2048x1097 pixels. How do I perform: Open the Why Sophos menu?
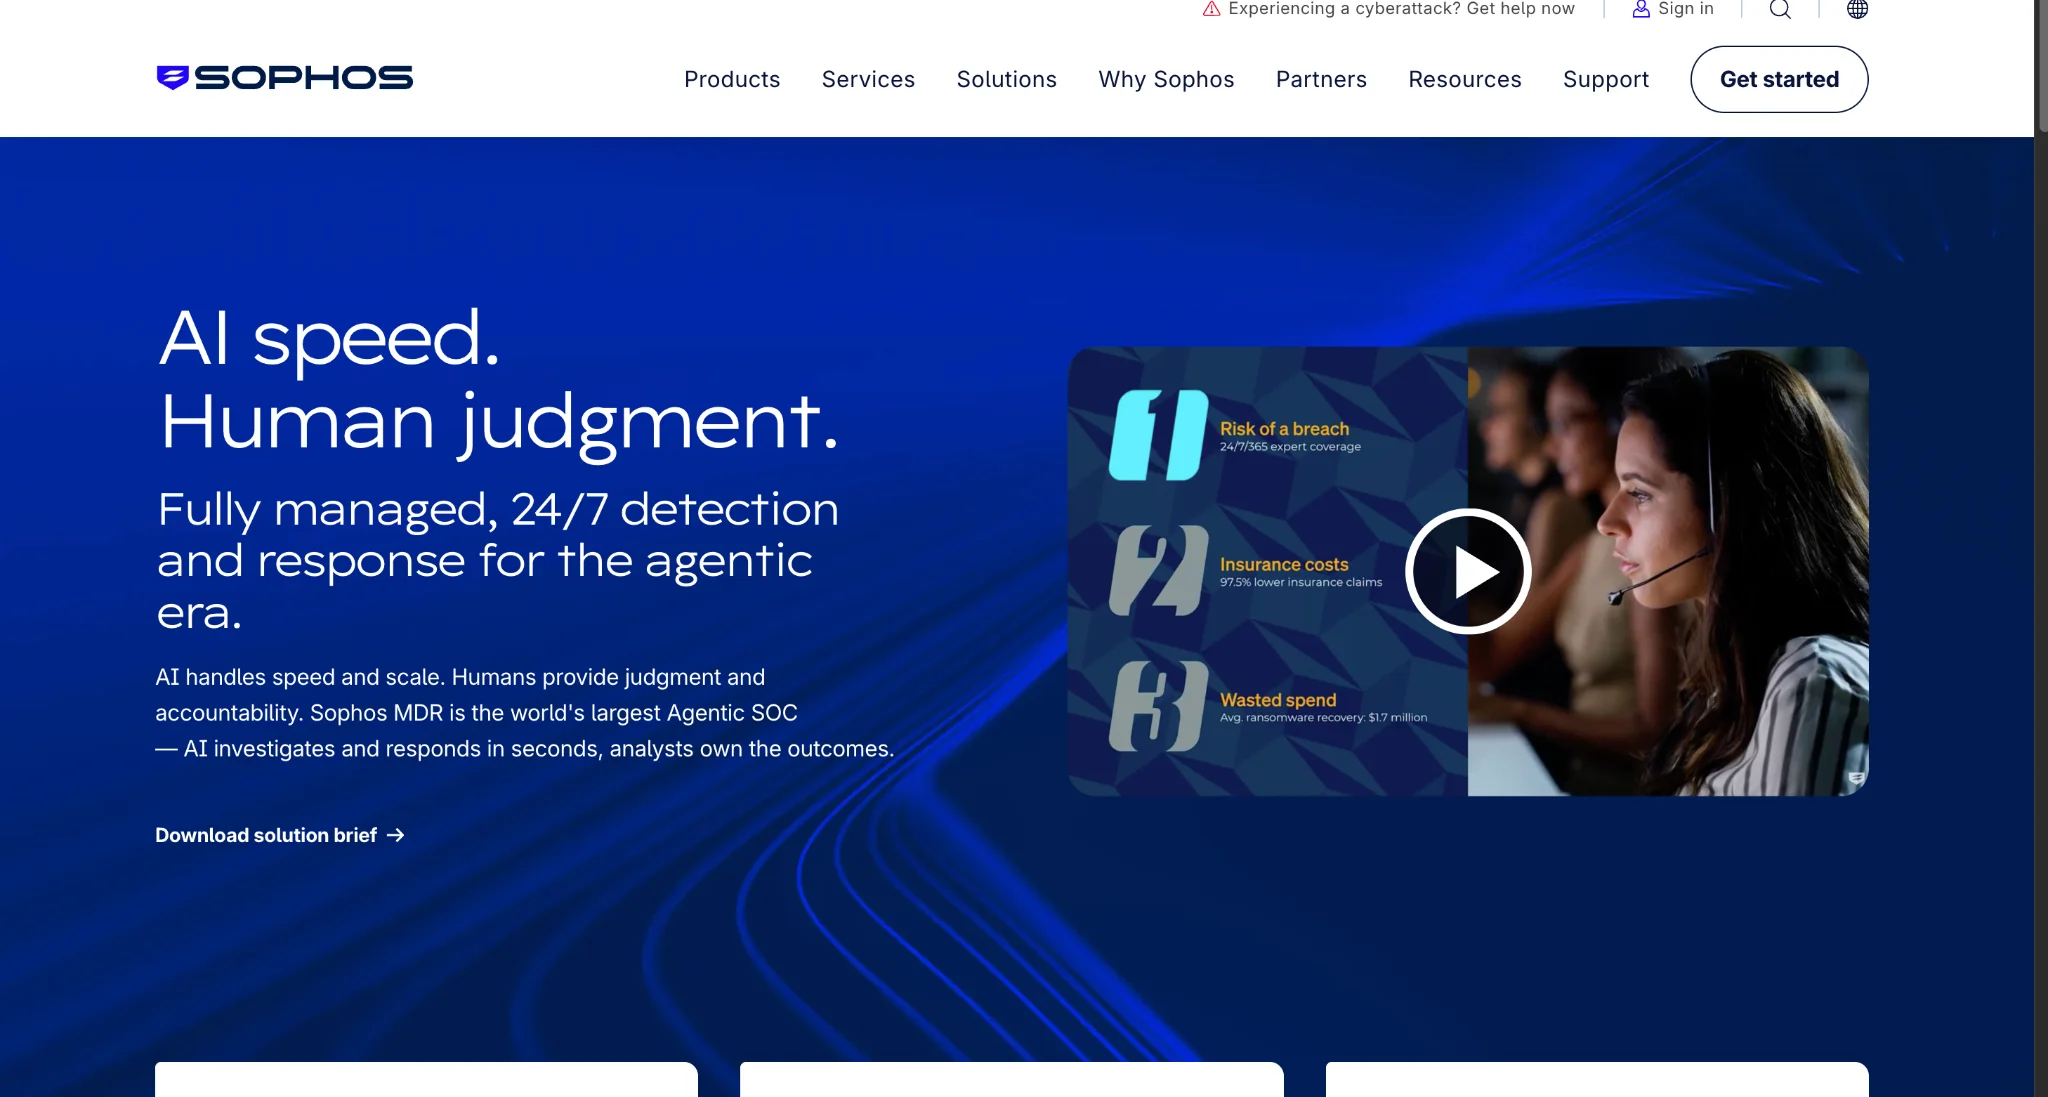1166,79
